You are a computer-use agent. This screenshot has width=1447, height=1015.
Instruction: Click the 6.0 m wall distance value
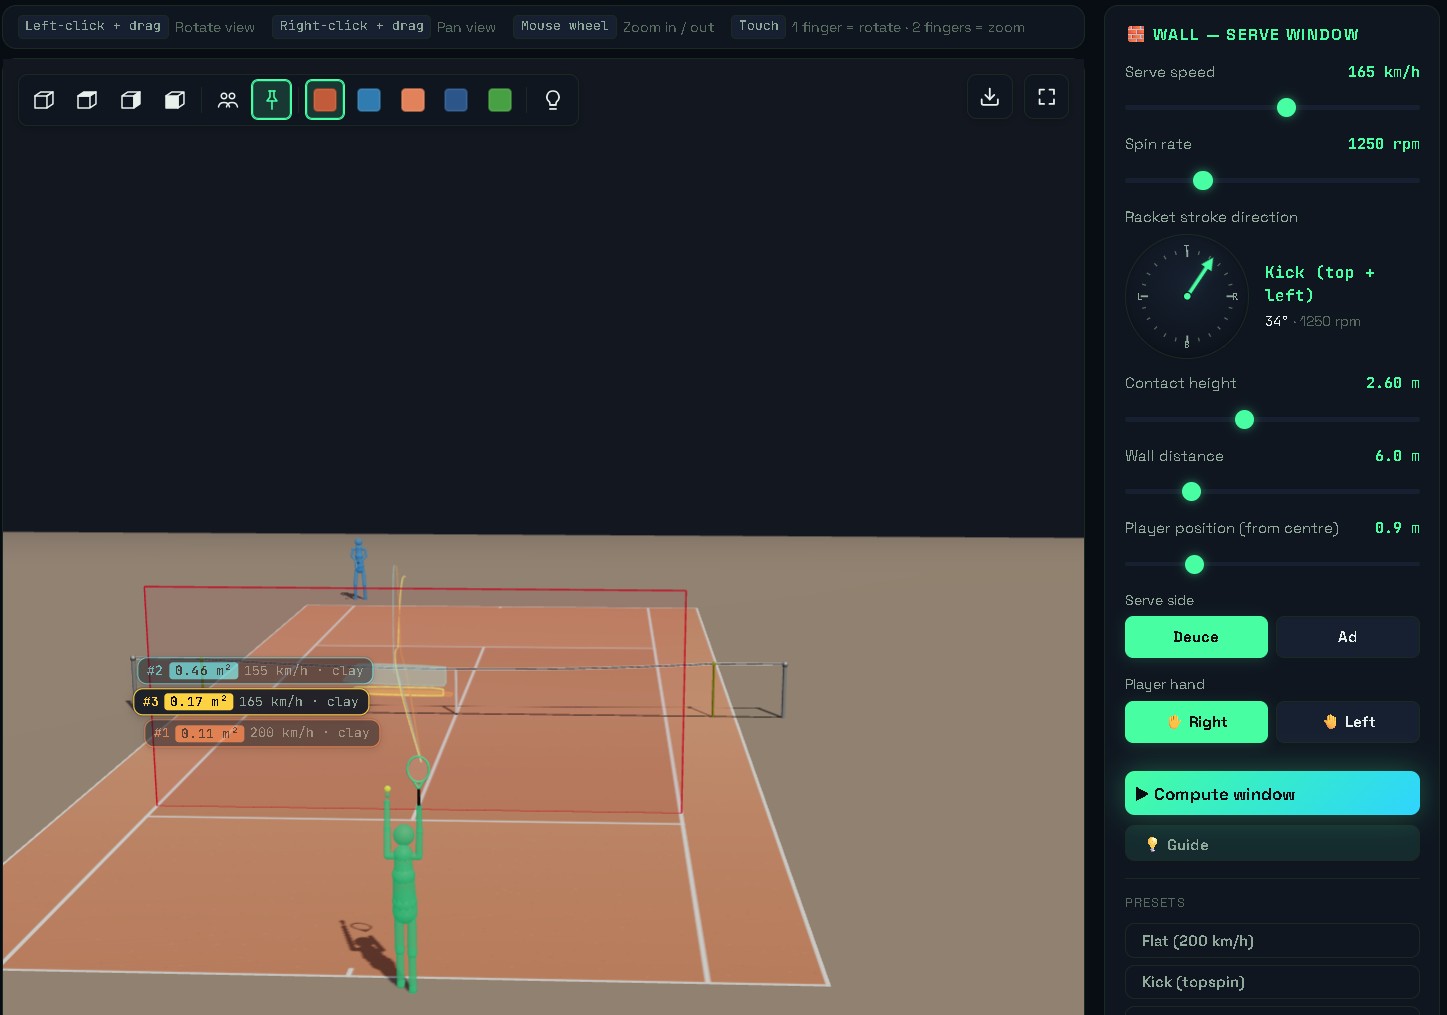tap(1397, 456)
